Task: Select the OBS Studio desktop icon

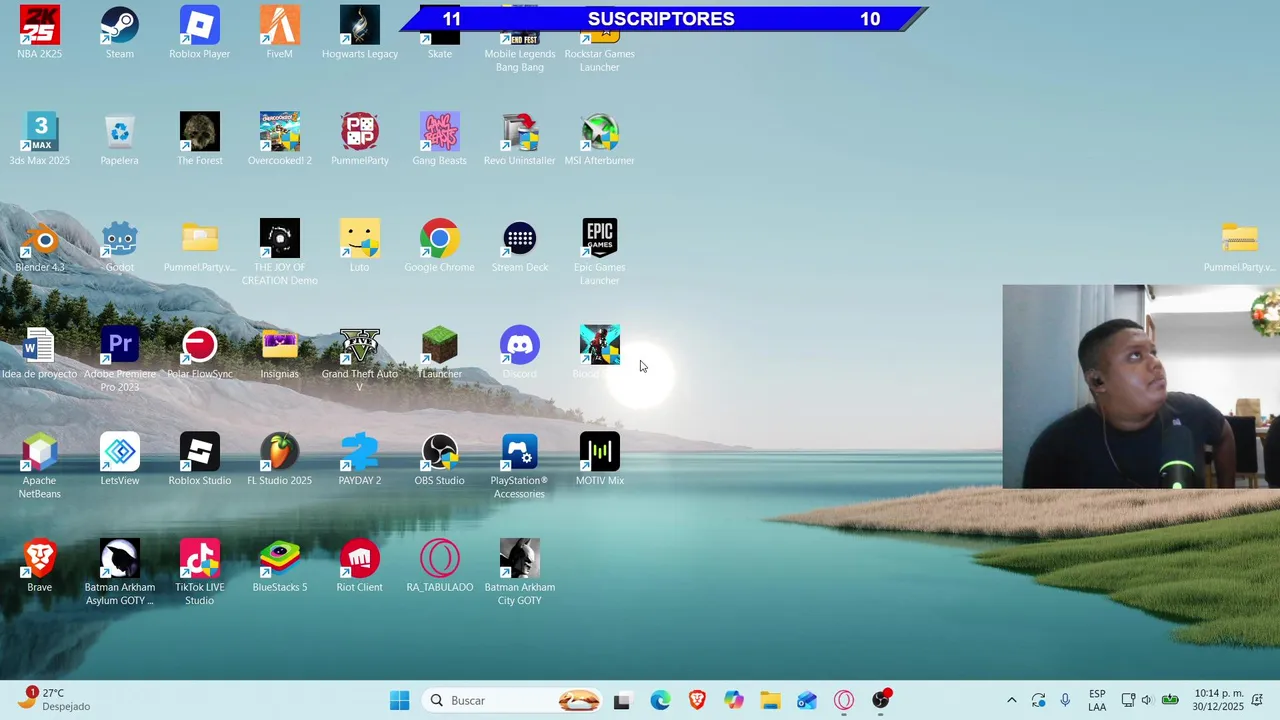Action: (440, 453)
